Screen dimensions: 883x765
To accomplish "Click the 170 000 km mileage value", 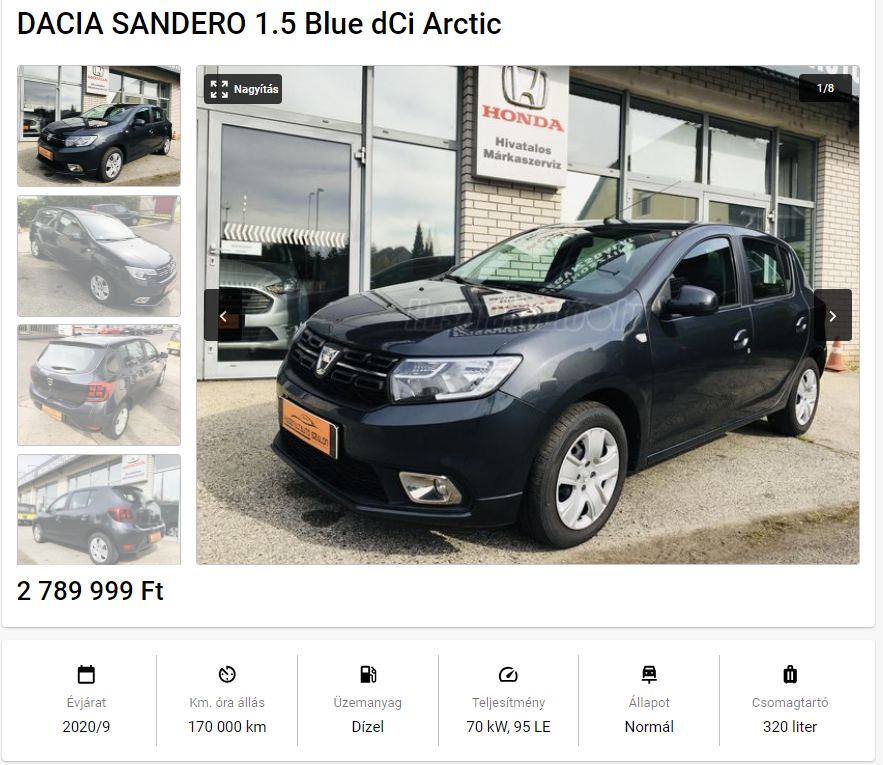I will tap(227, 727).
